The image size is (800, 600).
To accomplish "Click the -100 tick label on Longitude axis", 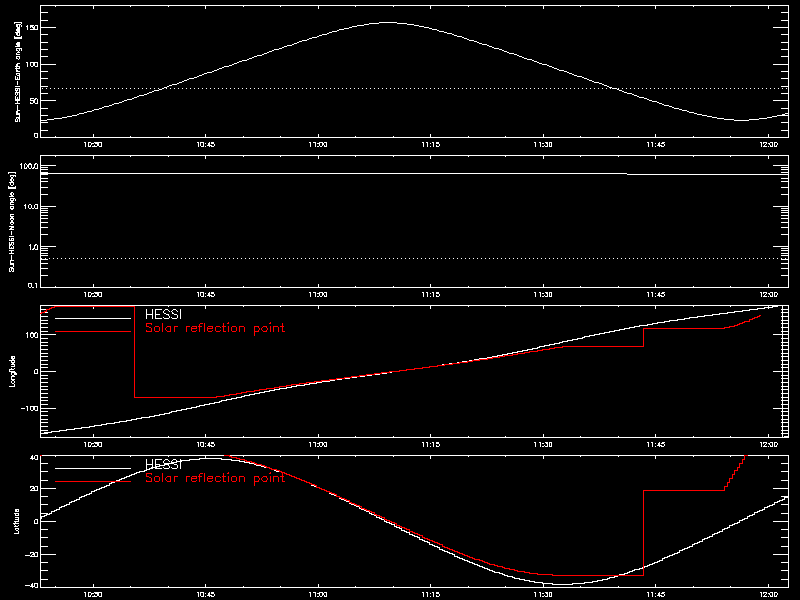I will pos(30,409).
